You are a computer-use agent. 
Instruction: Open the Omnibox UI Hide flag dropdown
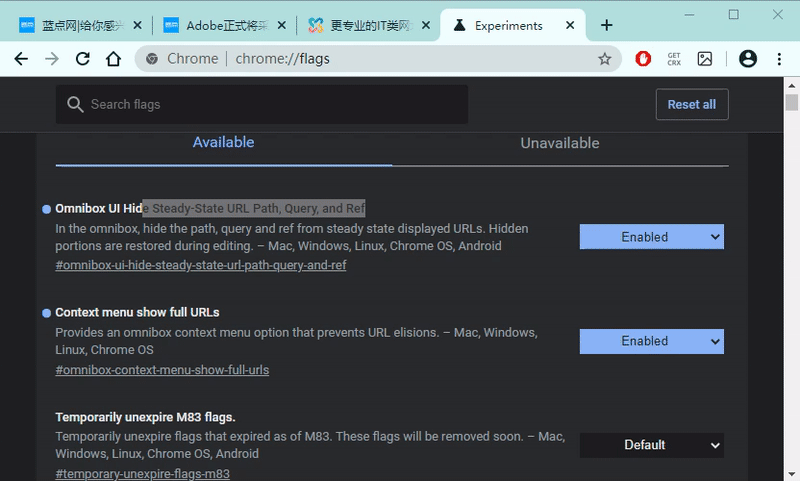click(651, 237)
